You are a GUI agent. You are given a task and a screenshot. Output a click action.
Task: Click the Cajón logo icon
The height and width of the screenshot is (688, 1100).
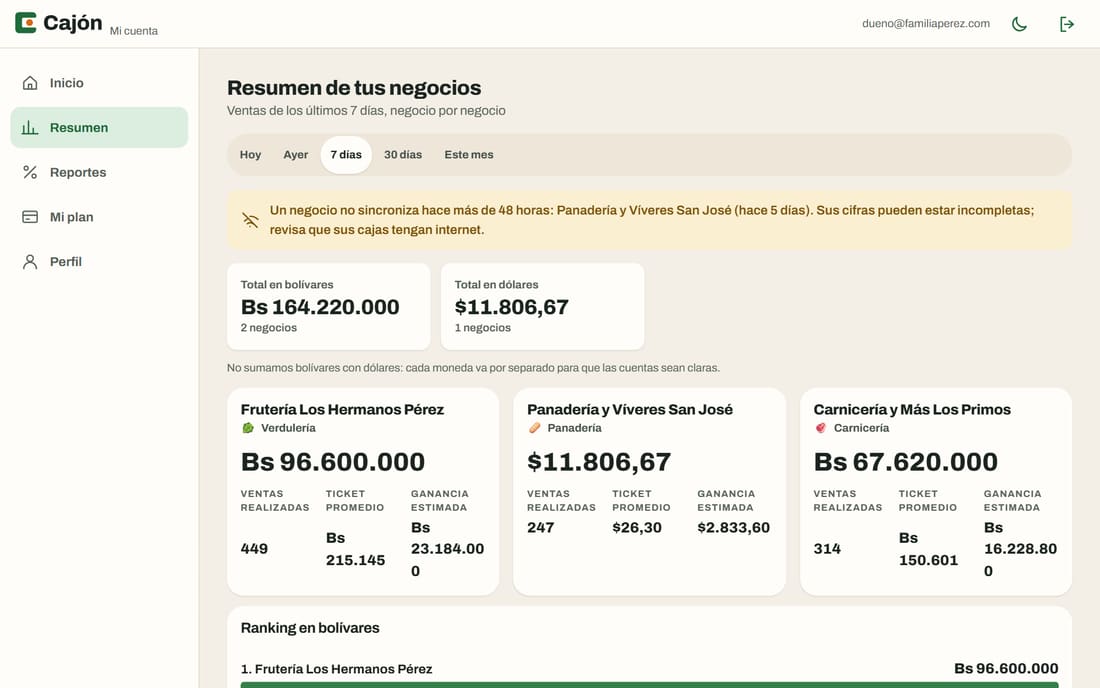[26, 22]
